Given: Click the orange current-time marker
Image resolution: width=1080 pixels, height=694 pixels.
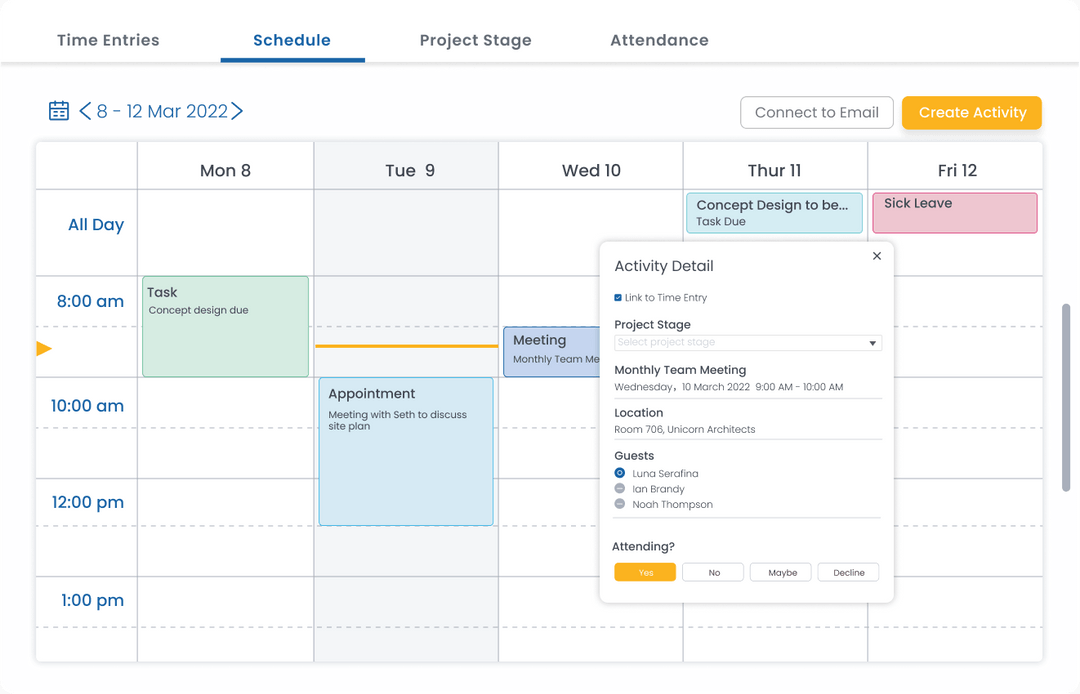Looking at the screenshot, I should coord(43,348).
